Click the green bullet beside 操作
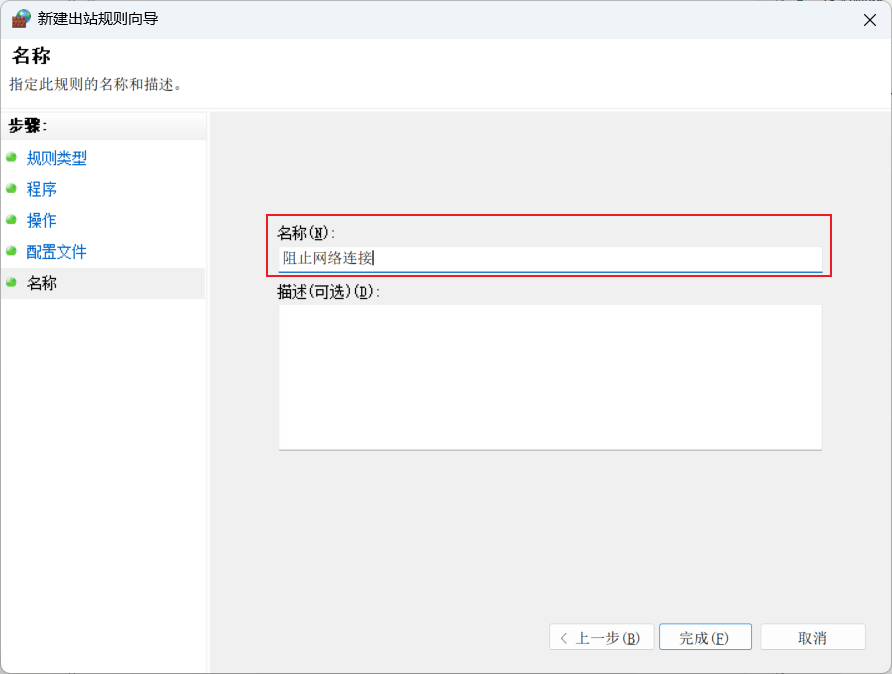This screenshot has height=674, width=892. click(11, 220)
